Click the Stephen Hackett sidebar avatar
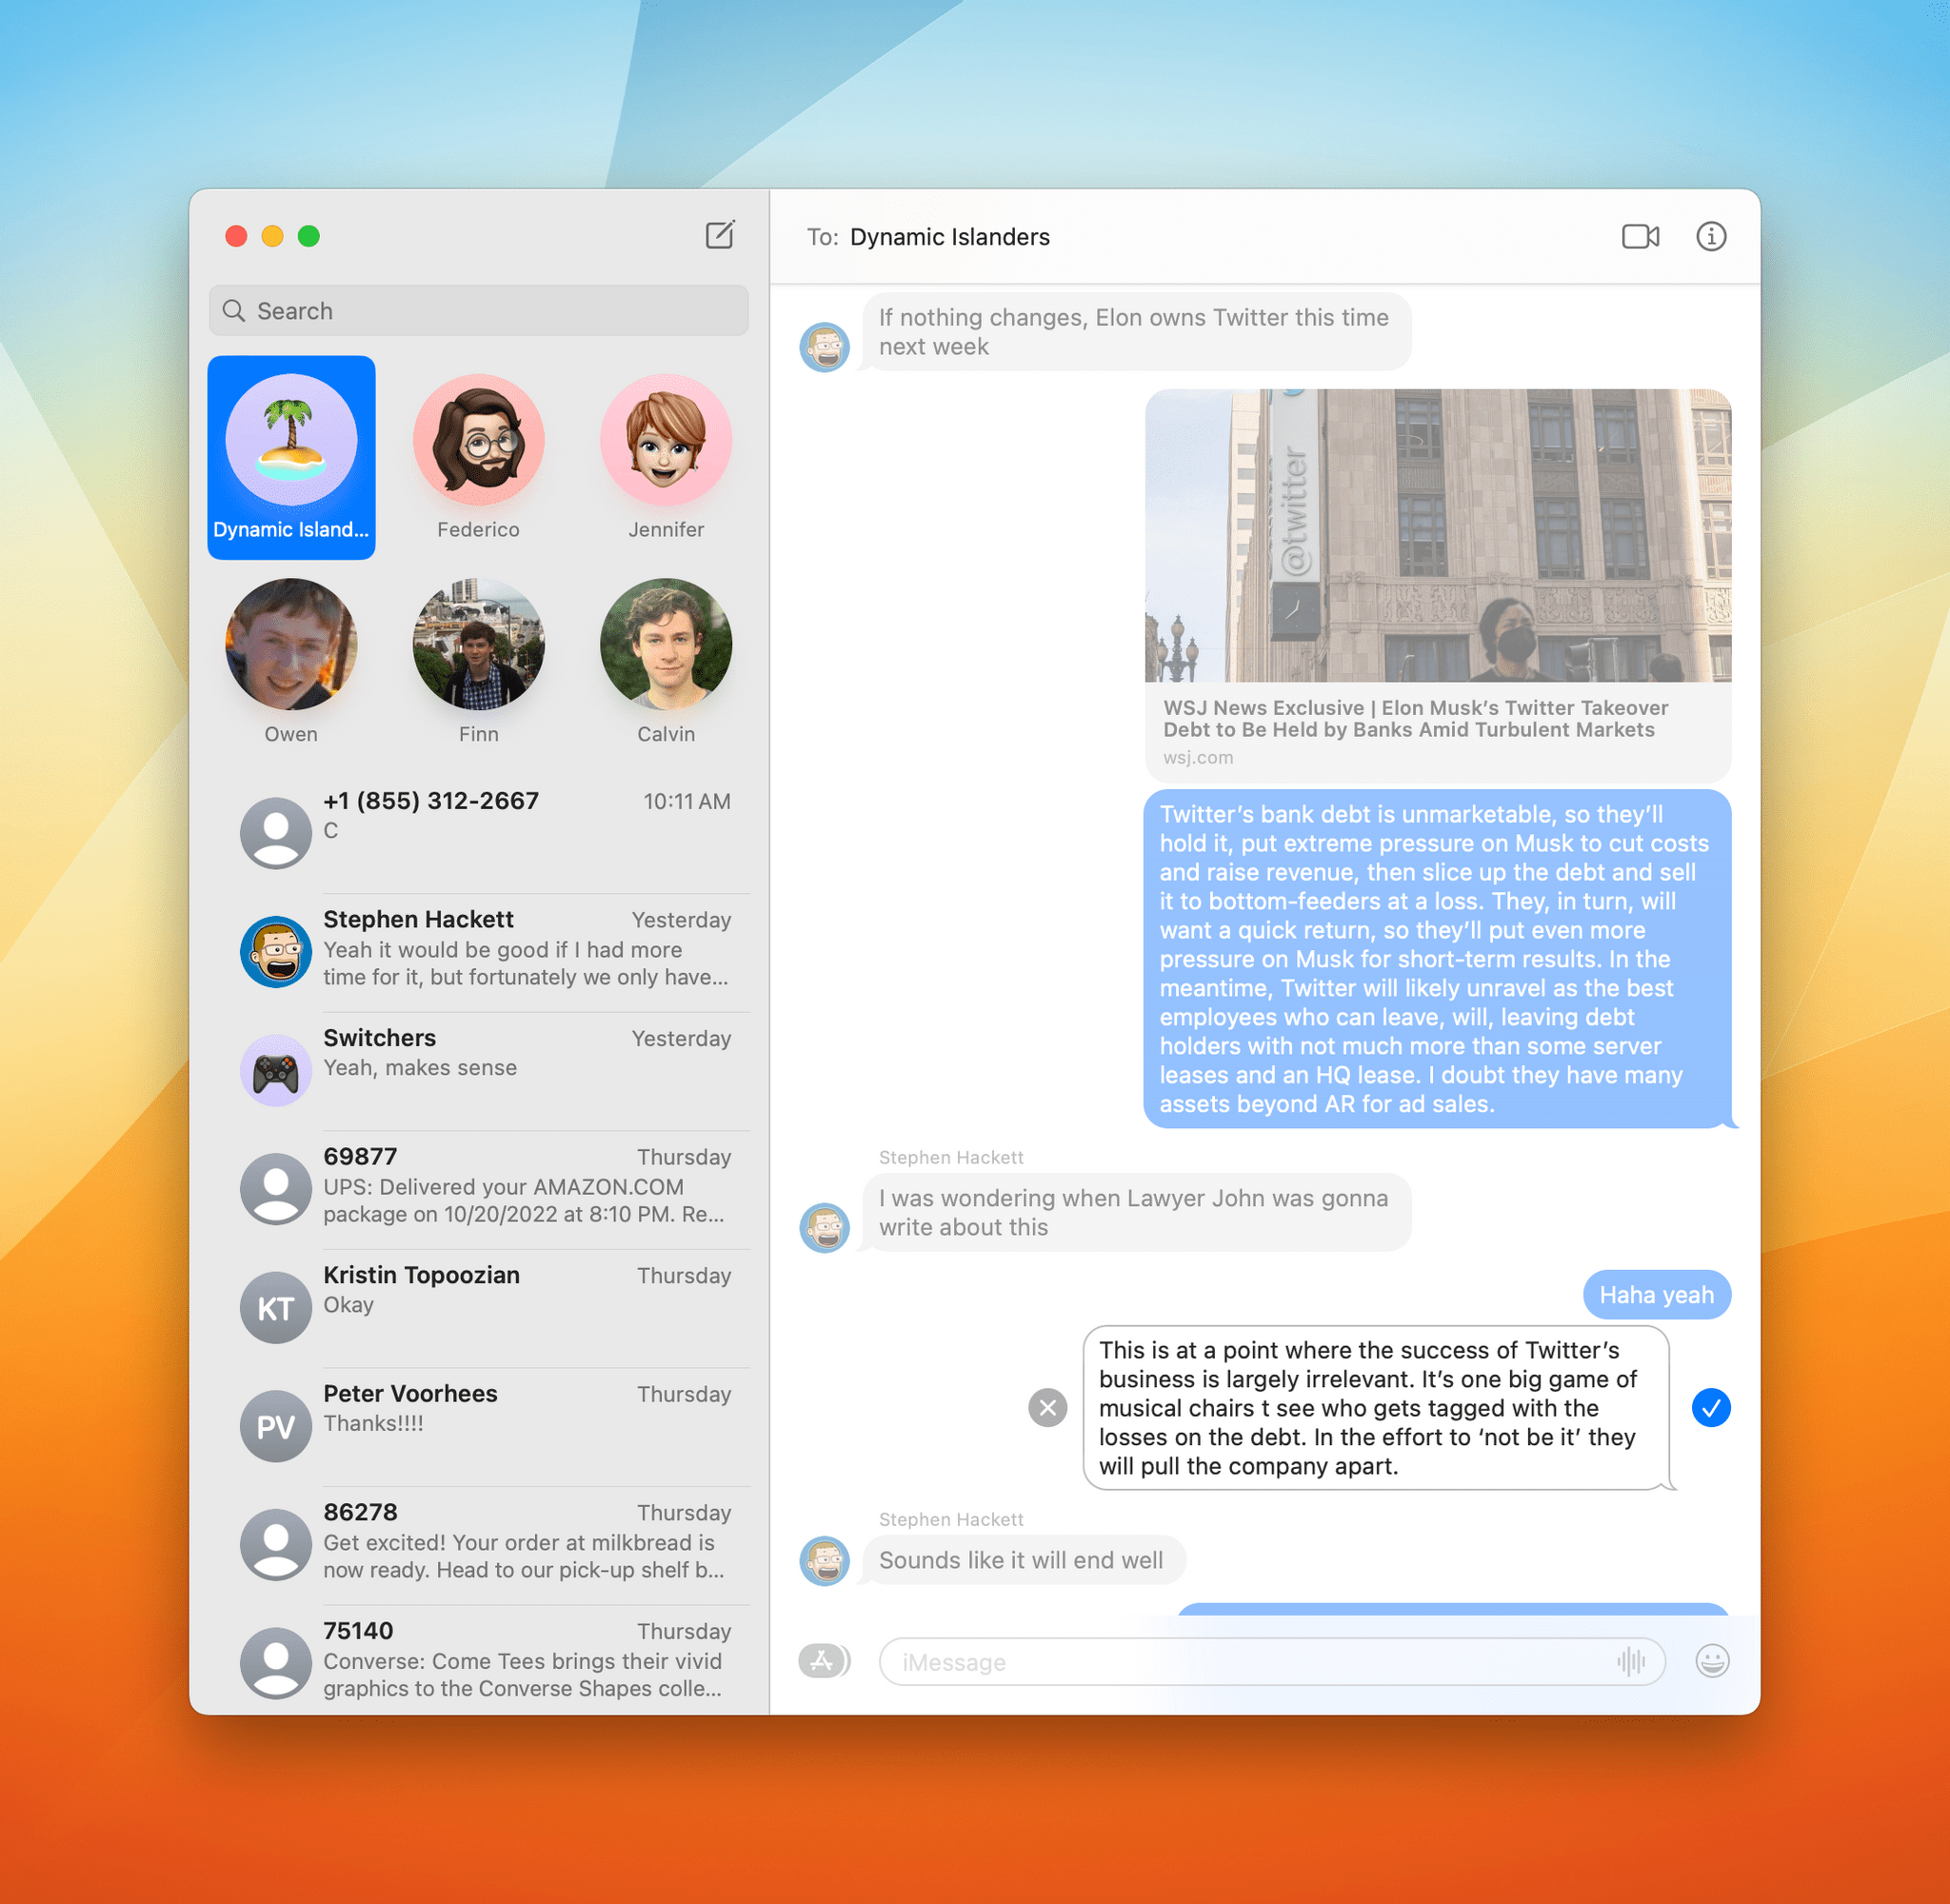This screenshot has width=1950, height=1904. [276, 951]
